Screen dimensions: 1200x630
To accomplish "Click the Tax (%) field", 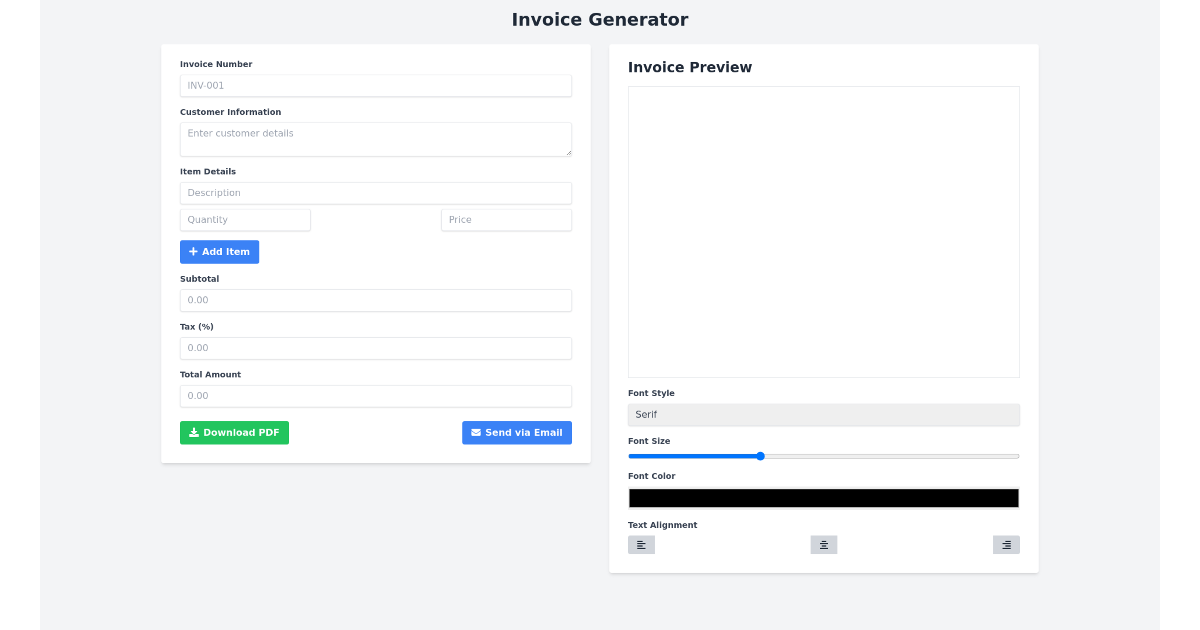I will coord(375,347).
